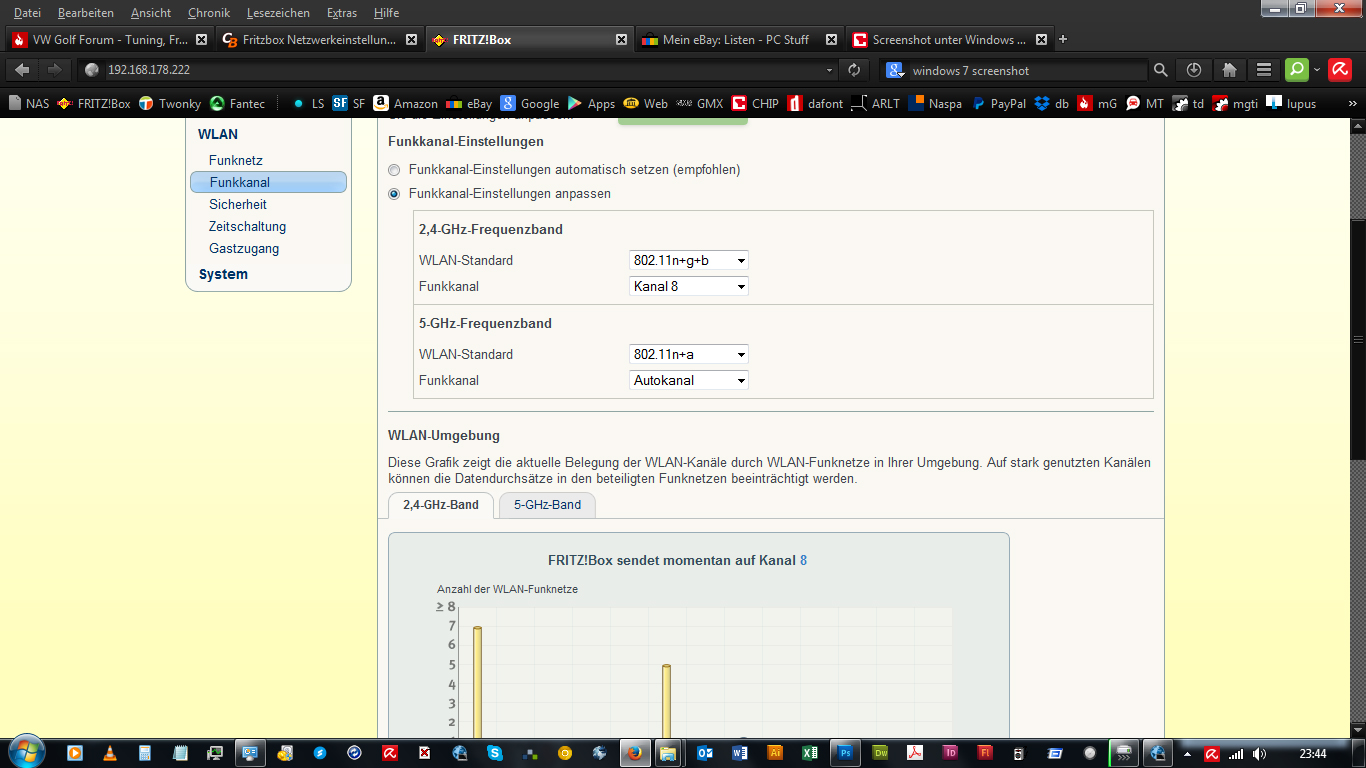Show hidden system tray icons arrow
1366x768 pixels.
[1187, 753]
